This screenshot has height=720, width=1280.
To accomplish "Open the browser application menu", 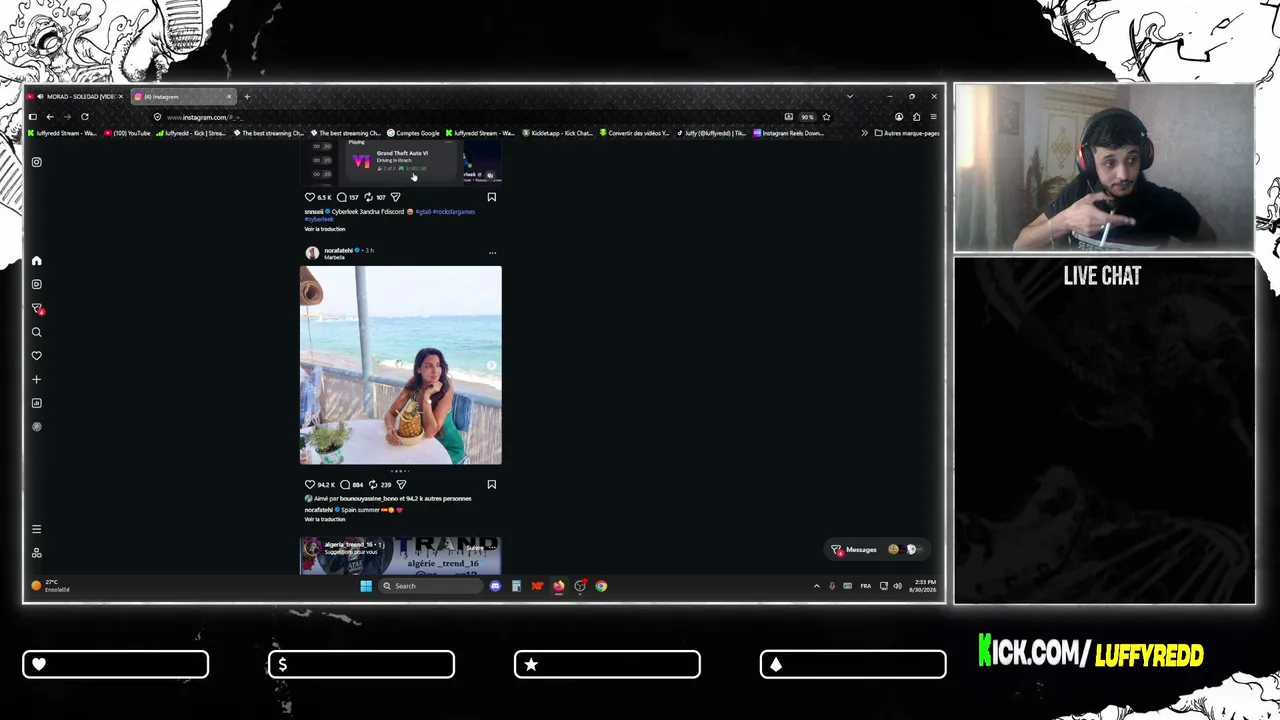I will [x=933, y=117].
